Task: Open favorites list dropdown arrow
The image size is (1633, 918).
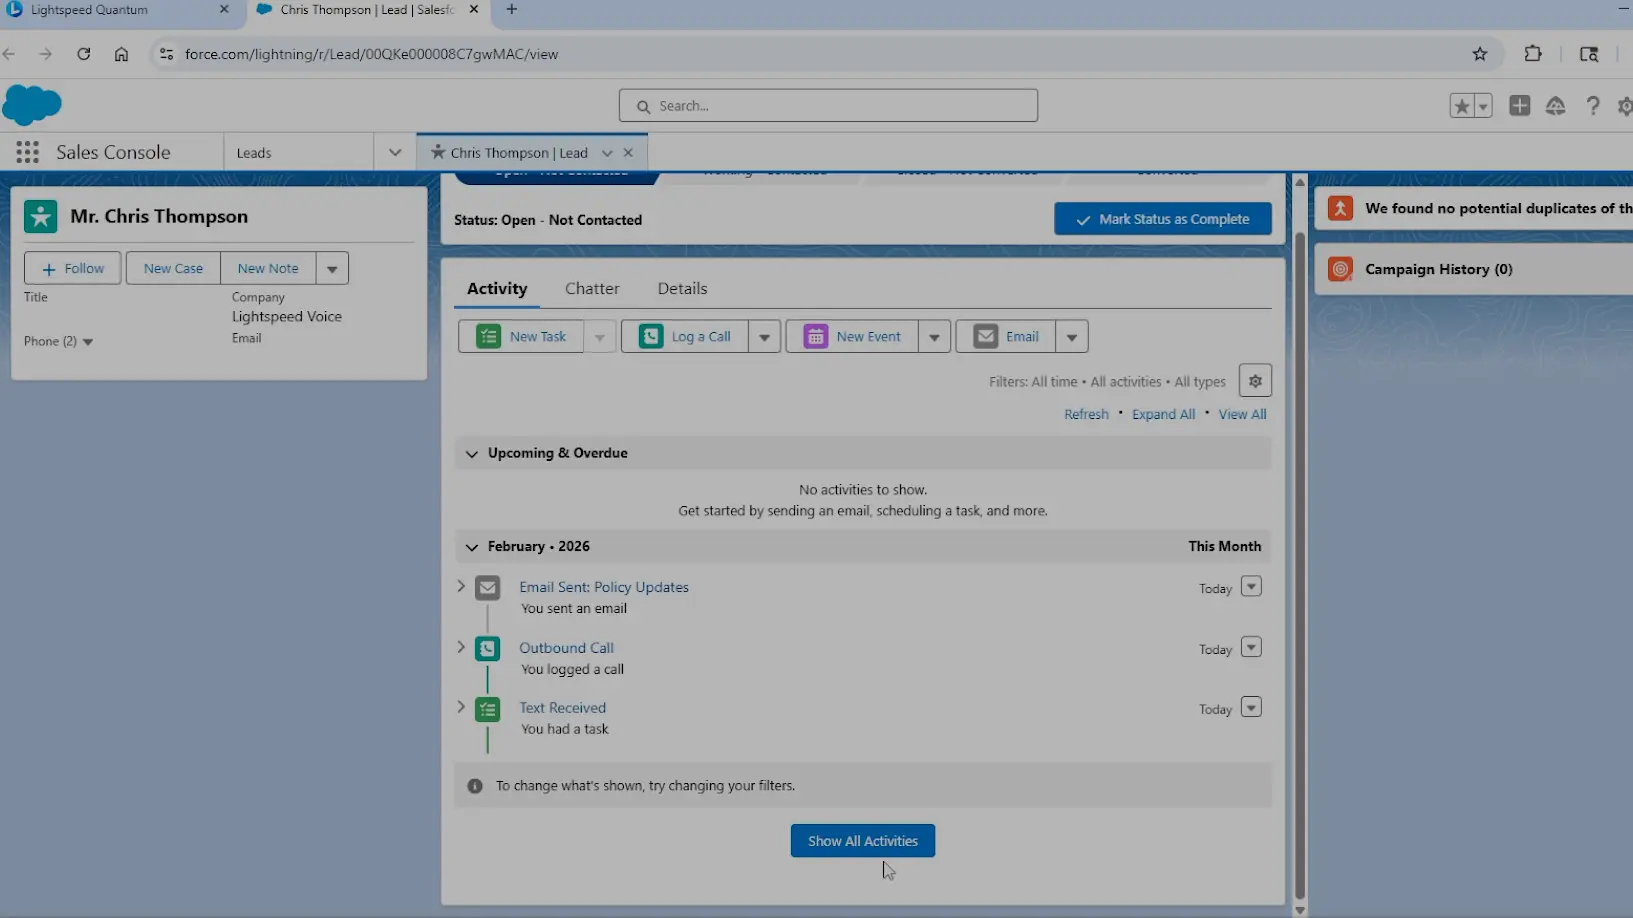Action: 1483,106
